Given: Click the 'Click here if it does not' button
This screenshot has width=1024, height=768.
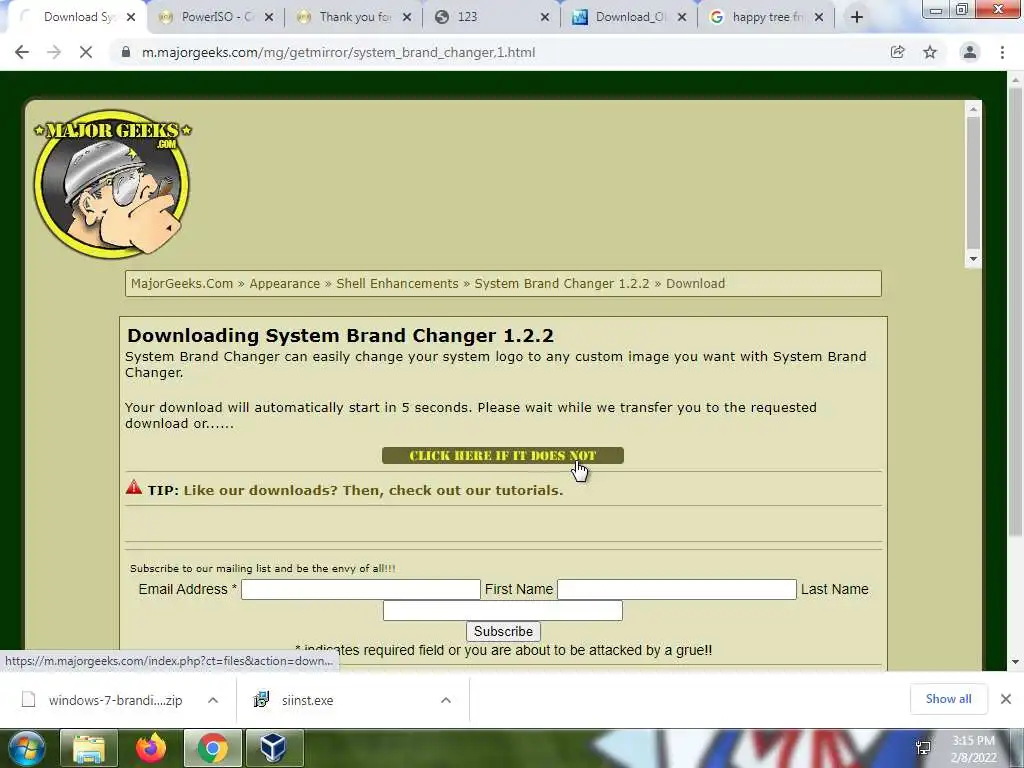Looking at the screenshot, I should pos(503,456).
